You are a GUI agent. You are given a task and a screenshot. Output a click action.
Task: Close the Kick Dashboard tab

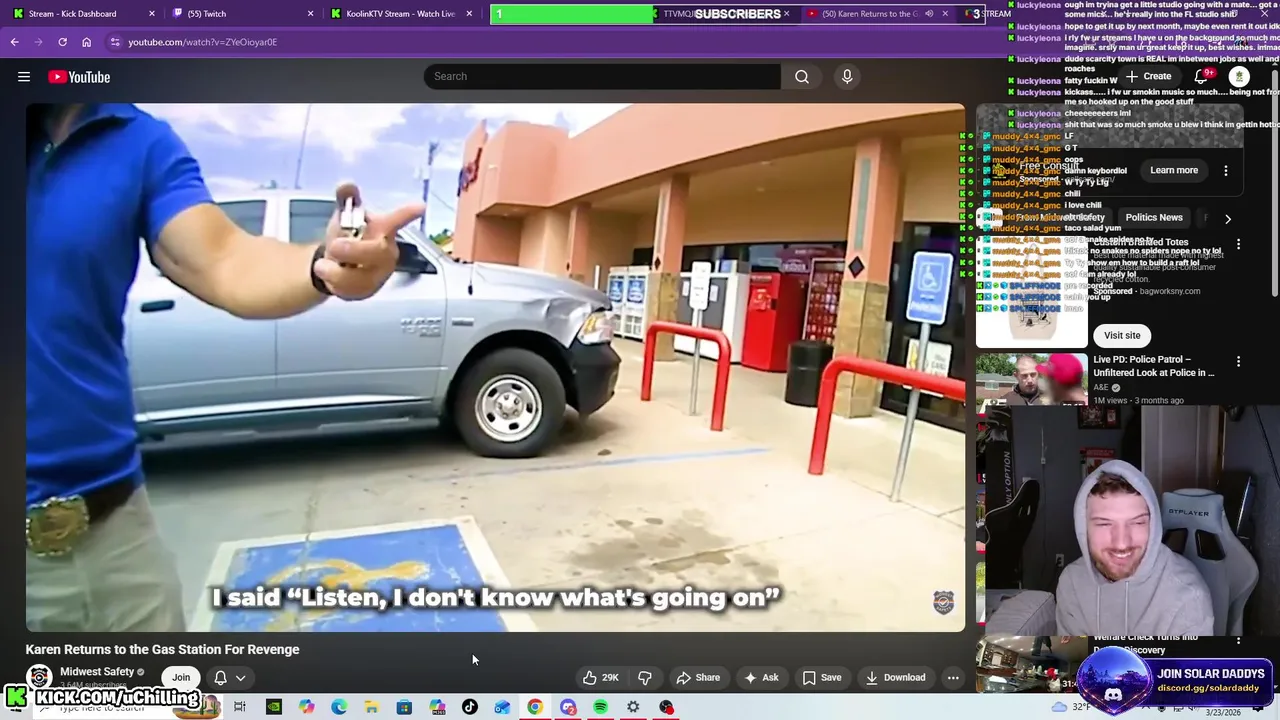coord(152,14)
